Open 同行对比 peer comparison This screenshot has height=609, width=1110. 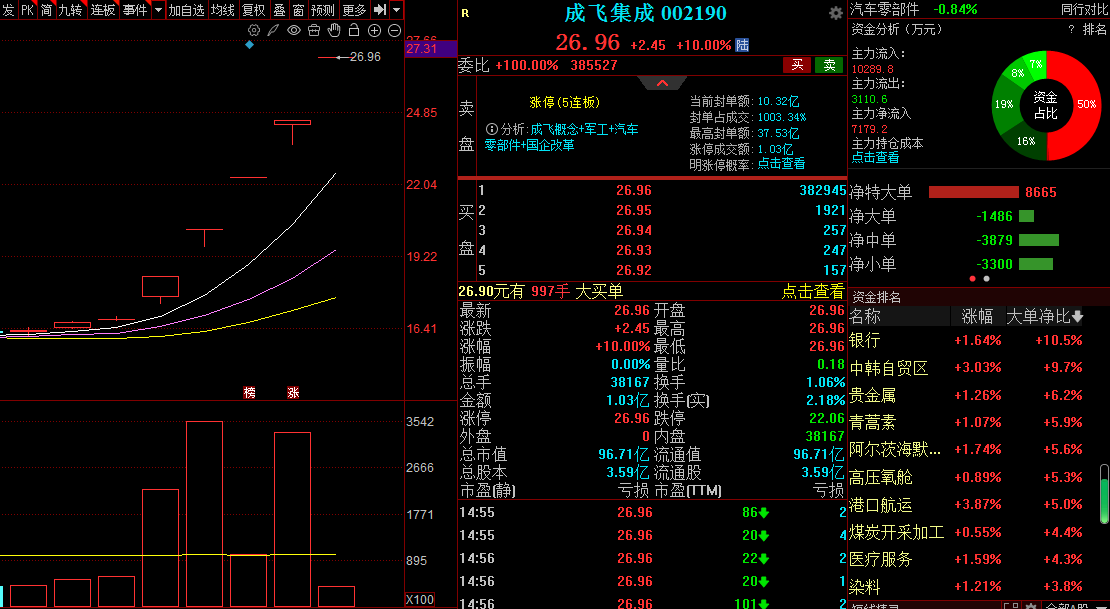pyautogui.click(x=1084, y=9)
